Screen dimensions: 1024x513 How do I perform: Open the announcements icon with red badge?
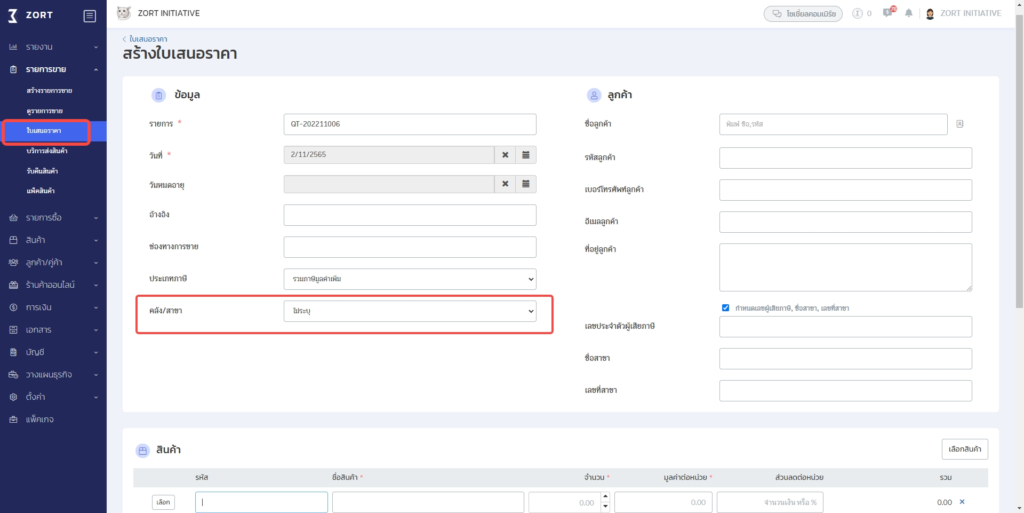888,14
